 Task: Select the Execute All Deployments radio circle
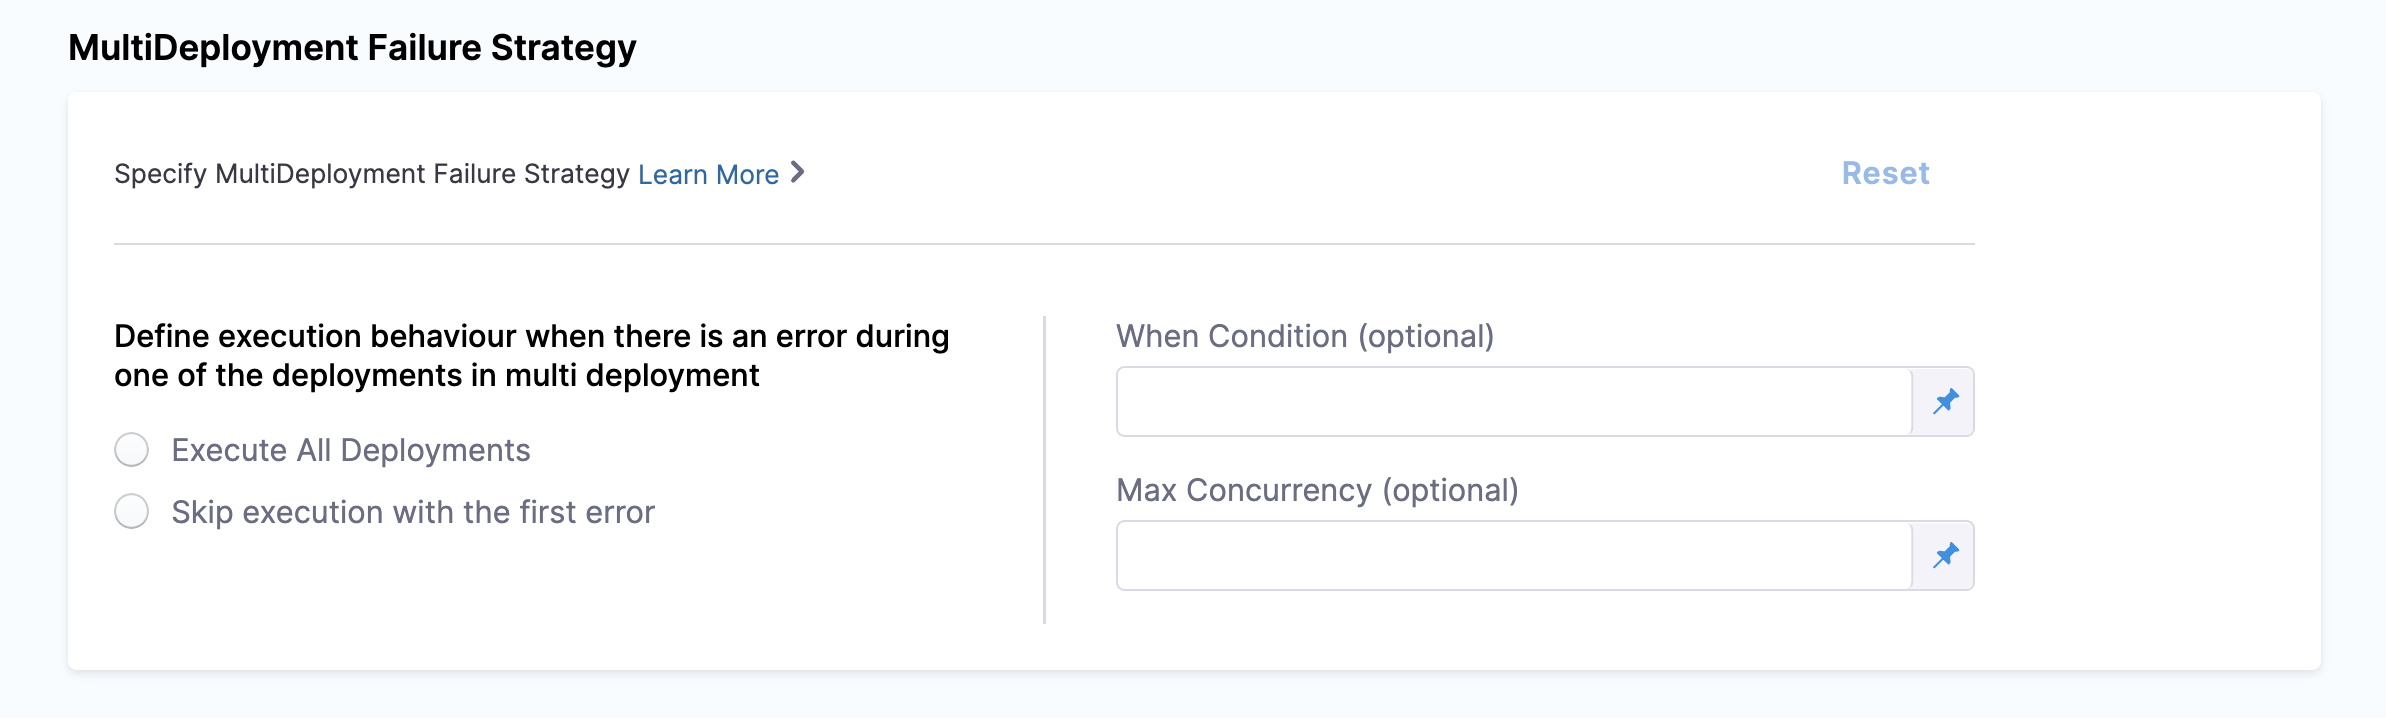click(x=131, y=450)
